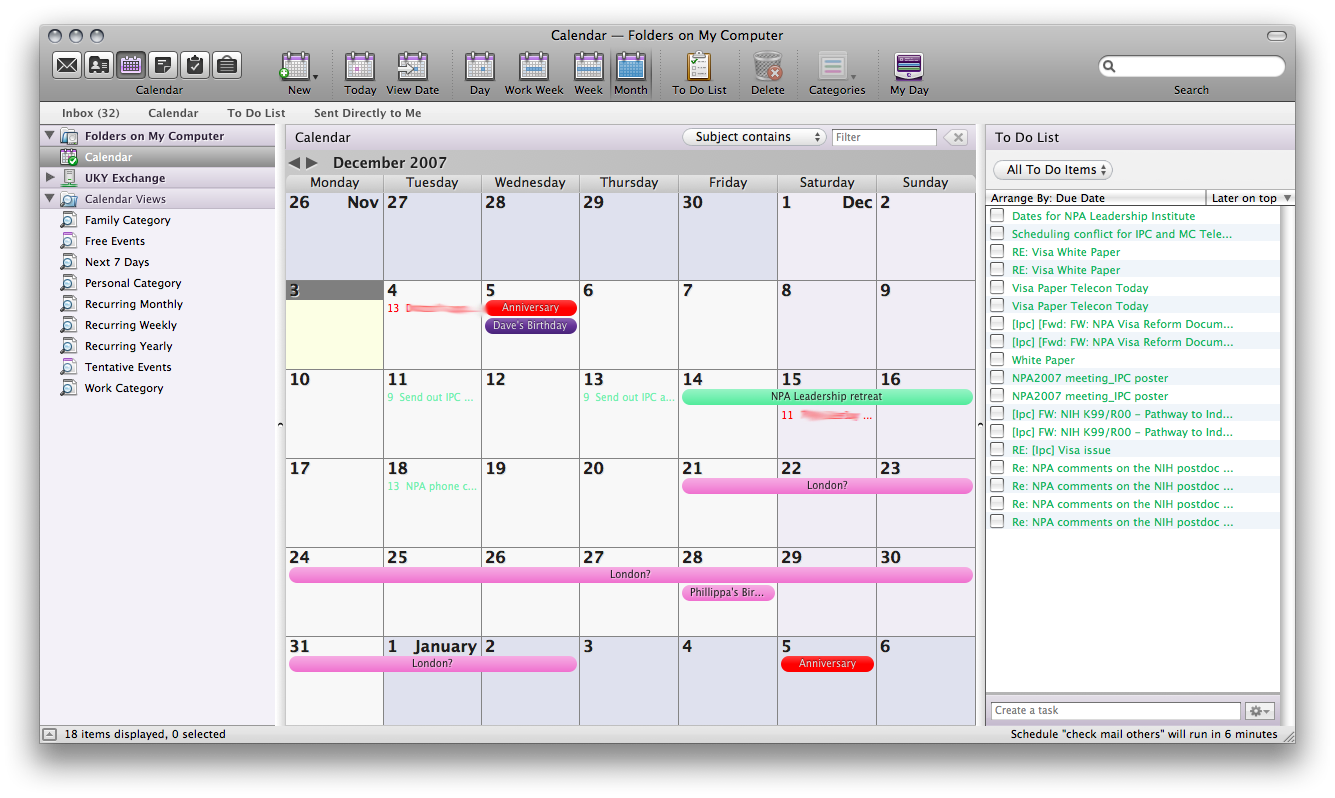Select To Do List favorites item
Viewport: 1335px width, 798px height.
[x=256, y=113]
